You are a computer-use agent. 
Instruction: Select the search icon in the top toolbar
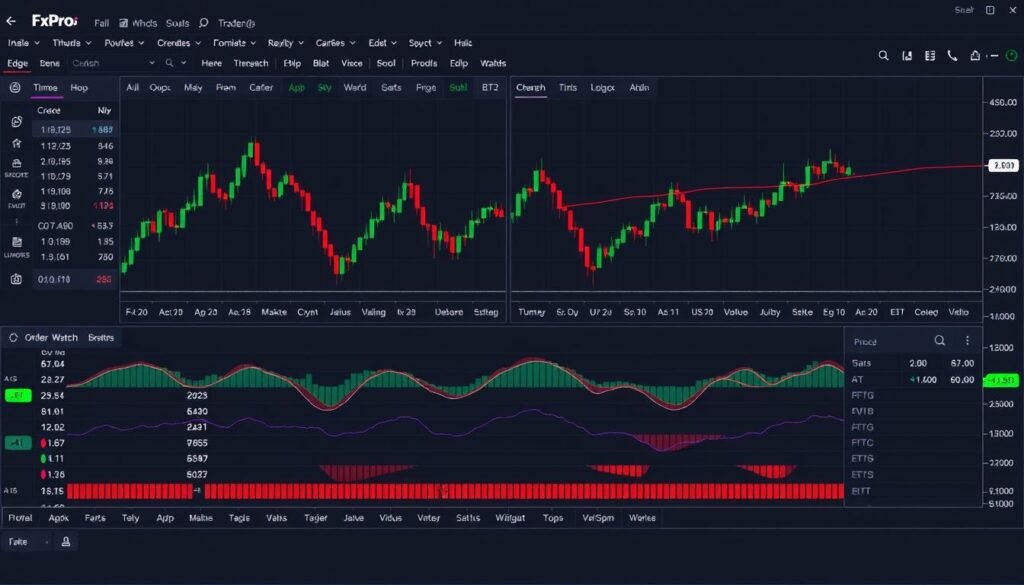(884, 56)
